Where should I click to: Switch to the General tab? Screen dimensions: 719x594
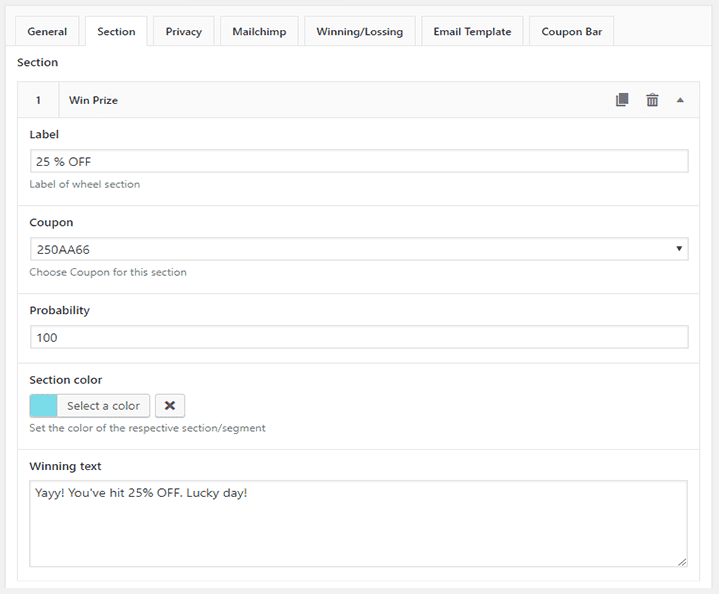pos(47,32)
